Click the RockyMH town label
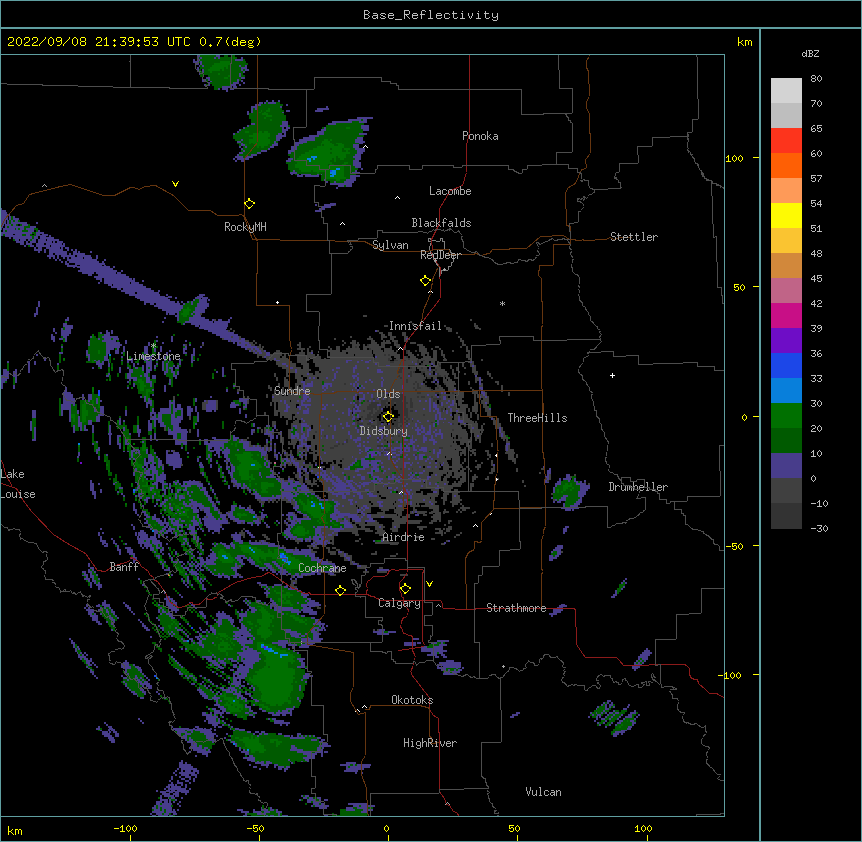This screenshot has width=862, height=842. (245, 227)
